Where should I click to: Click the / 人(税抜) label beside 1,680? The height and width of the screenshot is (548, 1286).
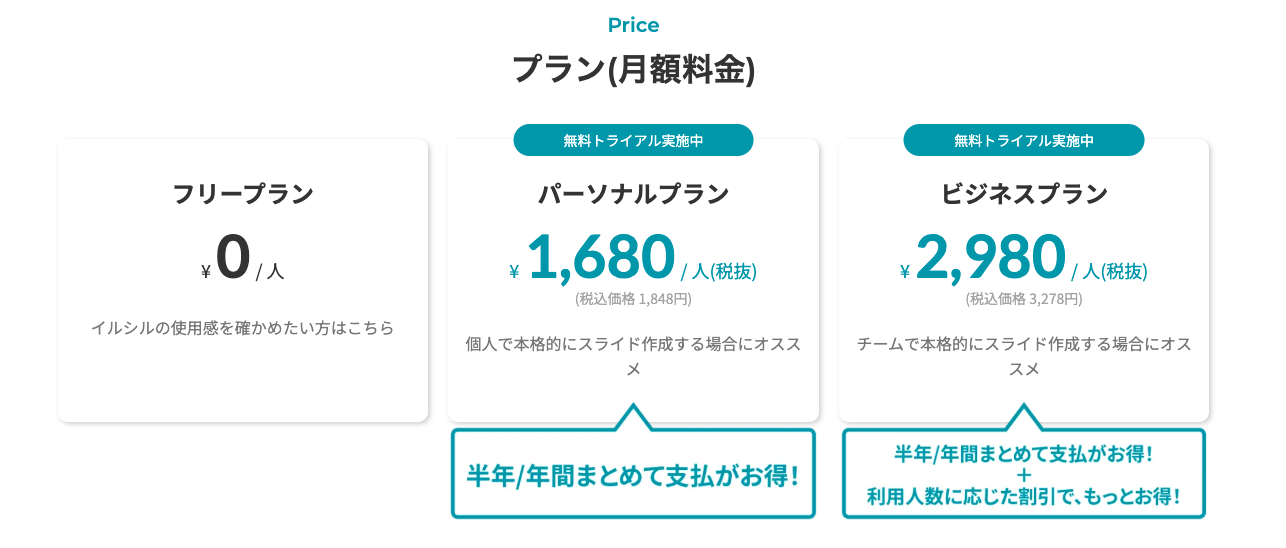[x=719, y=271]
